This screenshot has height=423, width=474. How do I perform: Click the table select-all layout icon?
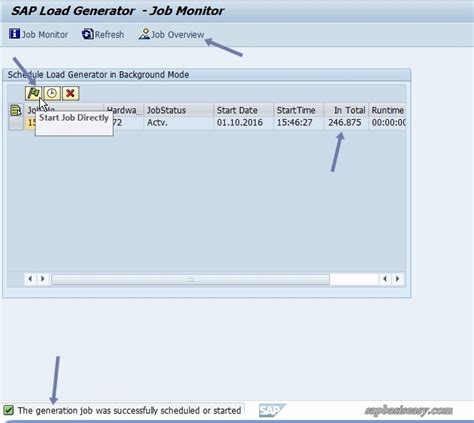coord(16,110)
